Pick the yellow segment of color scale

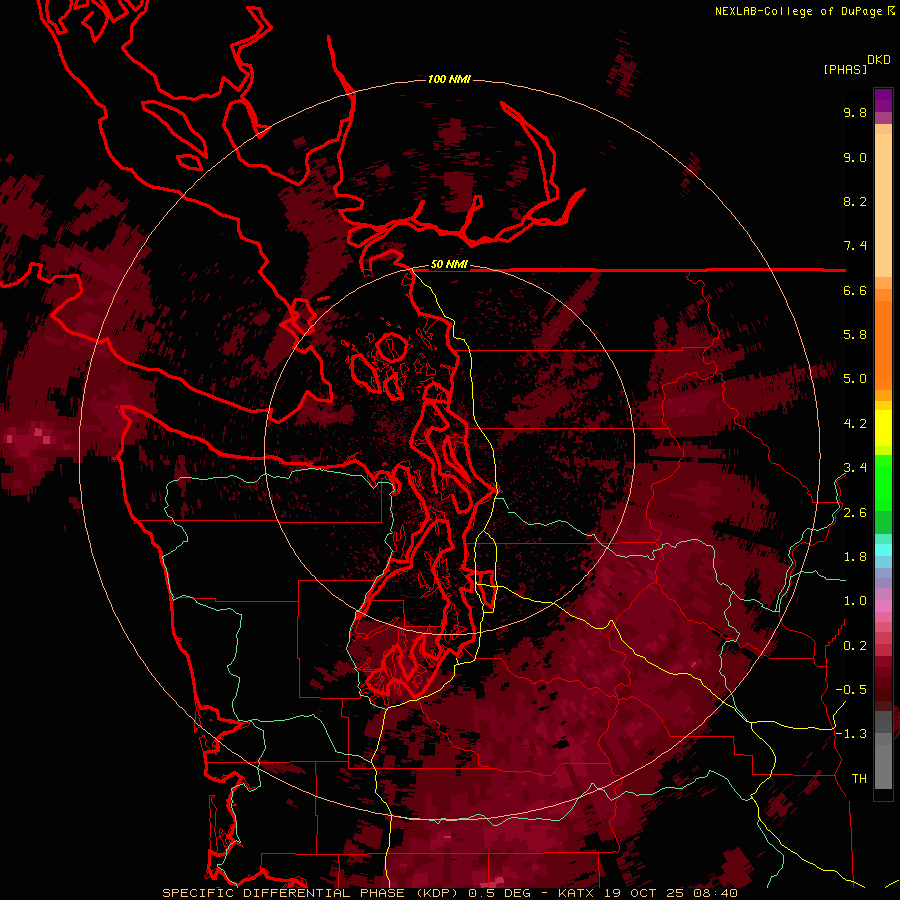[x=883, y=428]
